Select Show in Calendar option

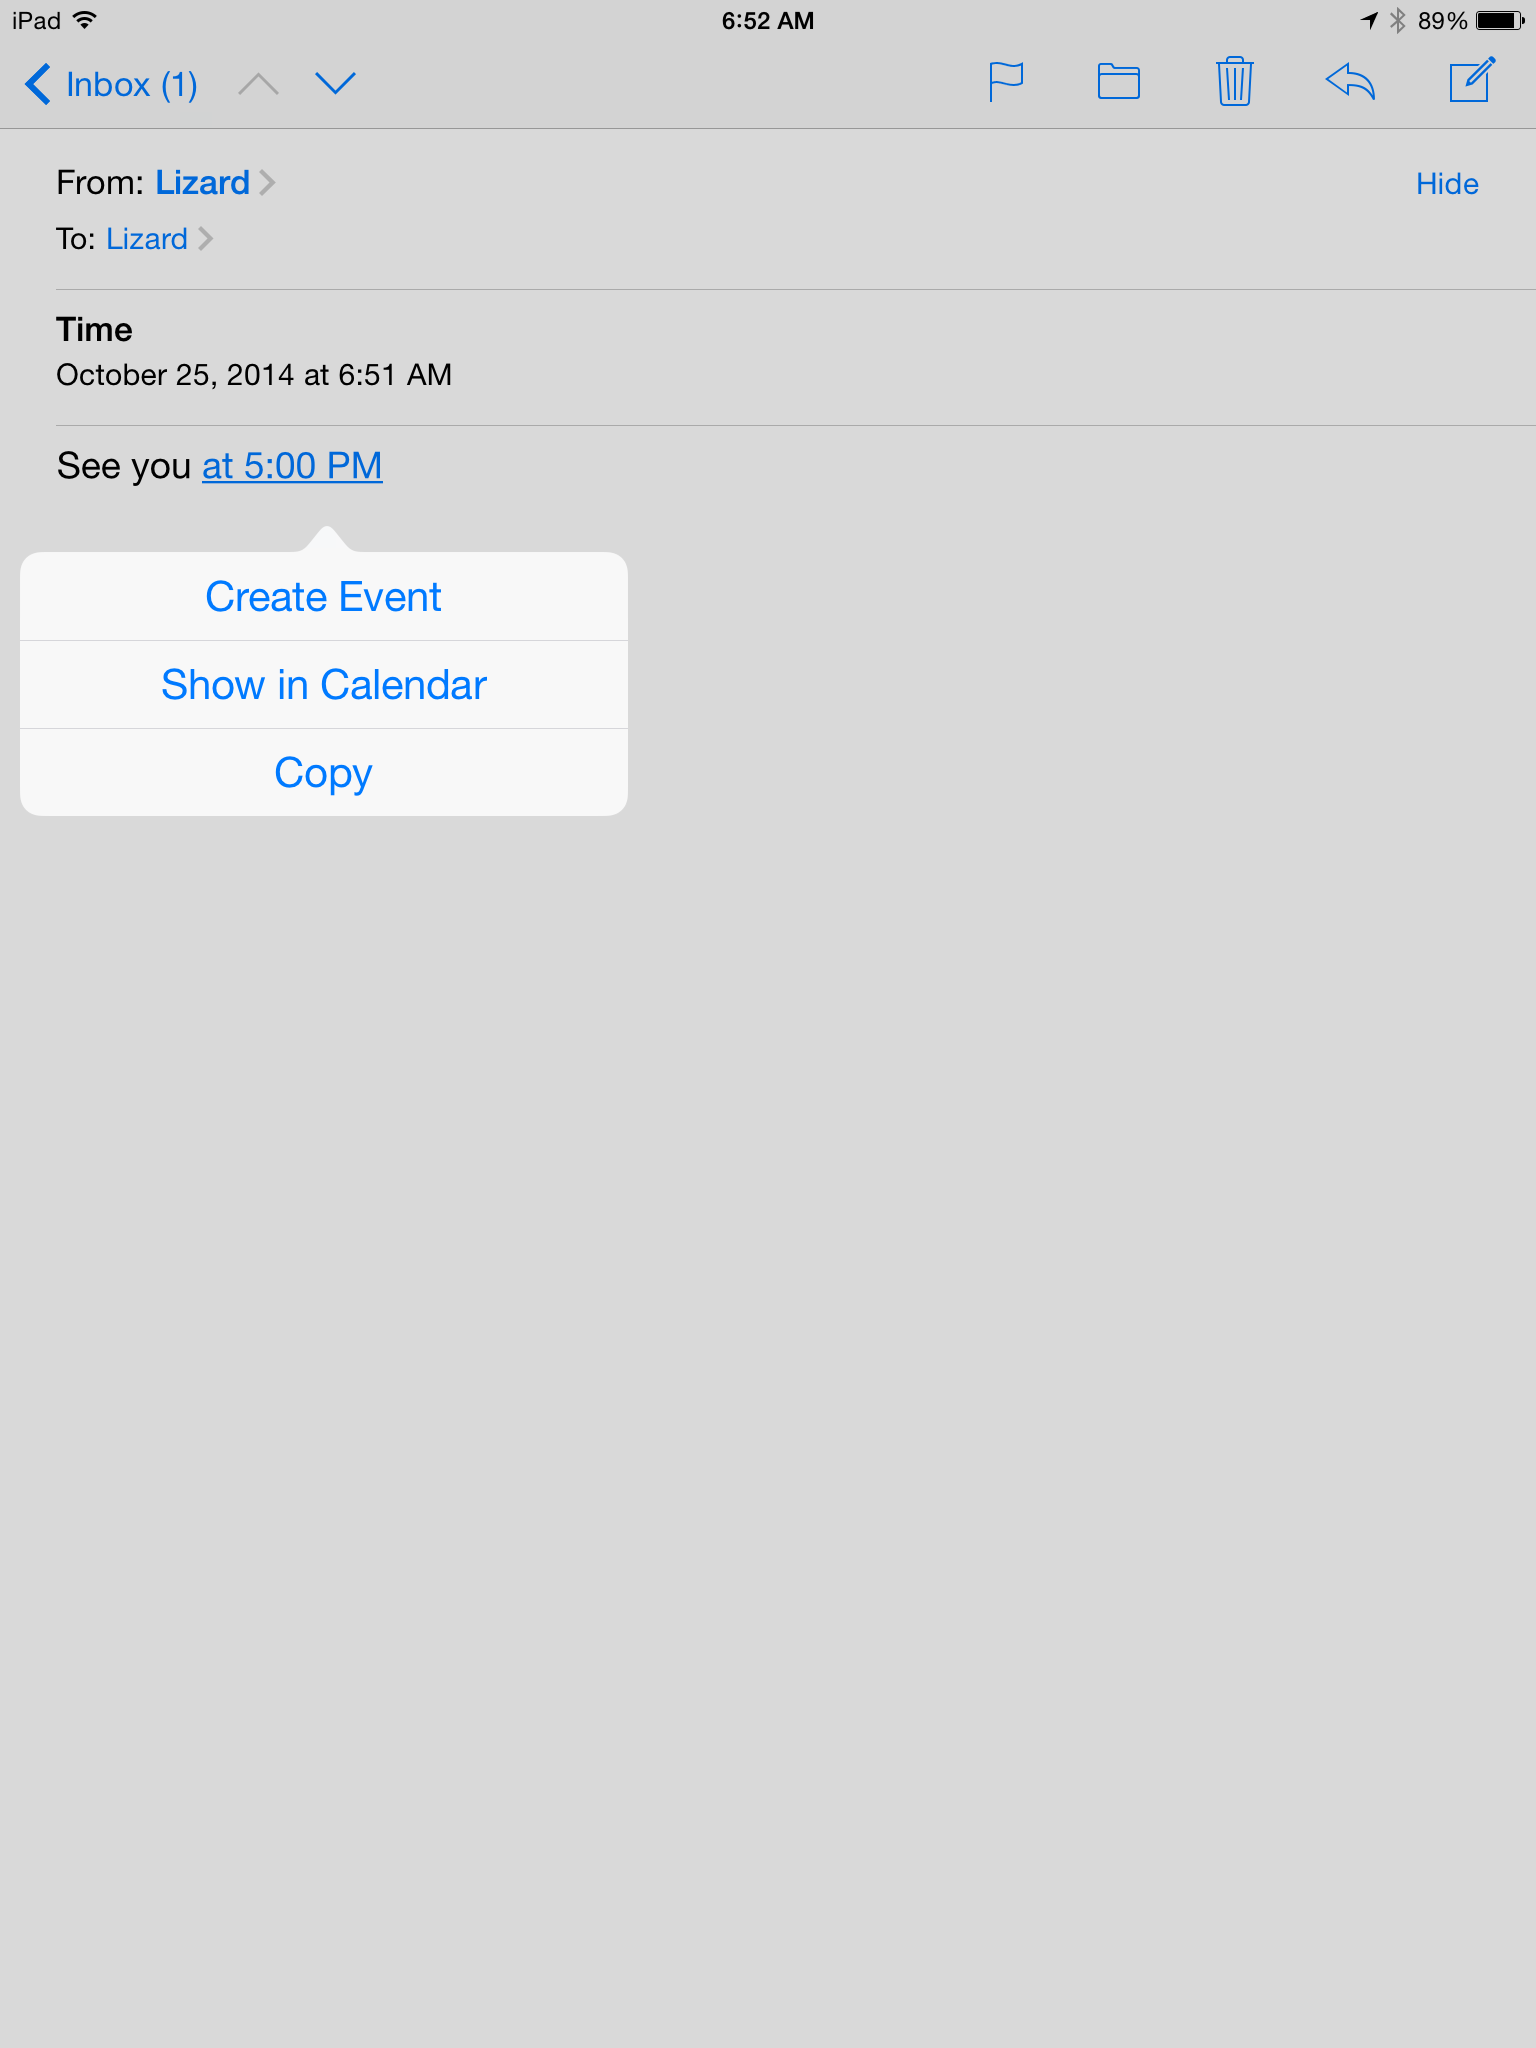324,685
